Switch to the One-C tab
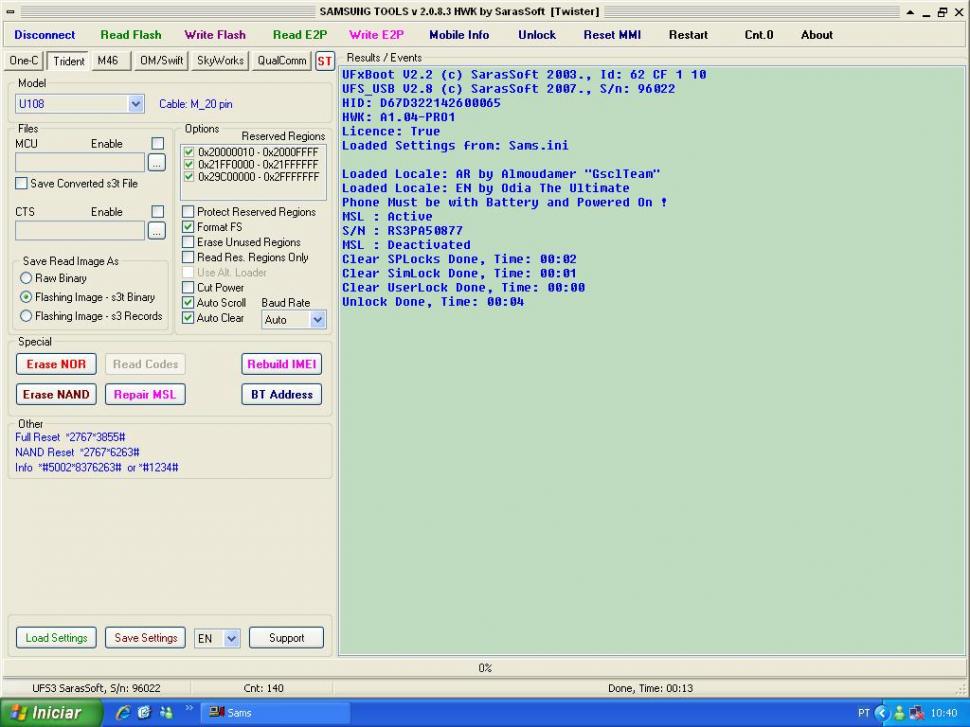Image resolution: width=970 pixels, height=727 pixels. (24, 61)
